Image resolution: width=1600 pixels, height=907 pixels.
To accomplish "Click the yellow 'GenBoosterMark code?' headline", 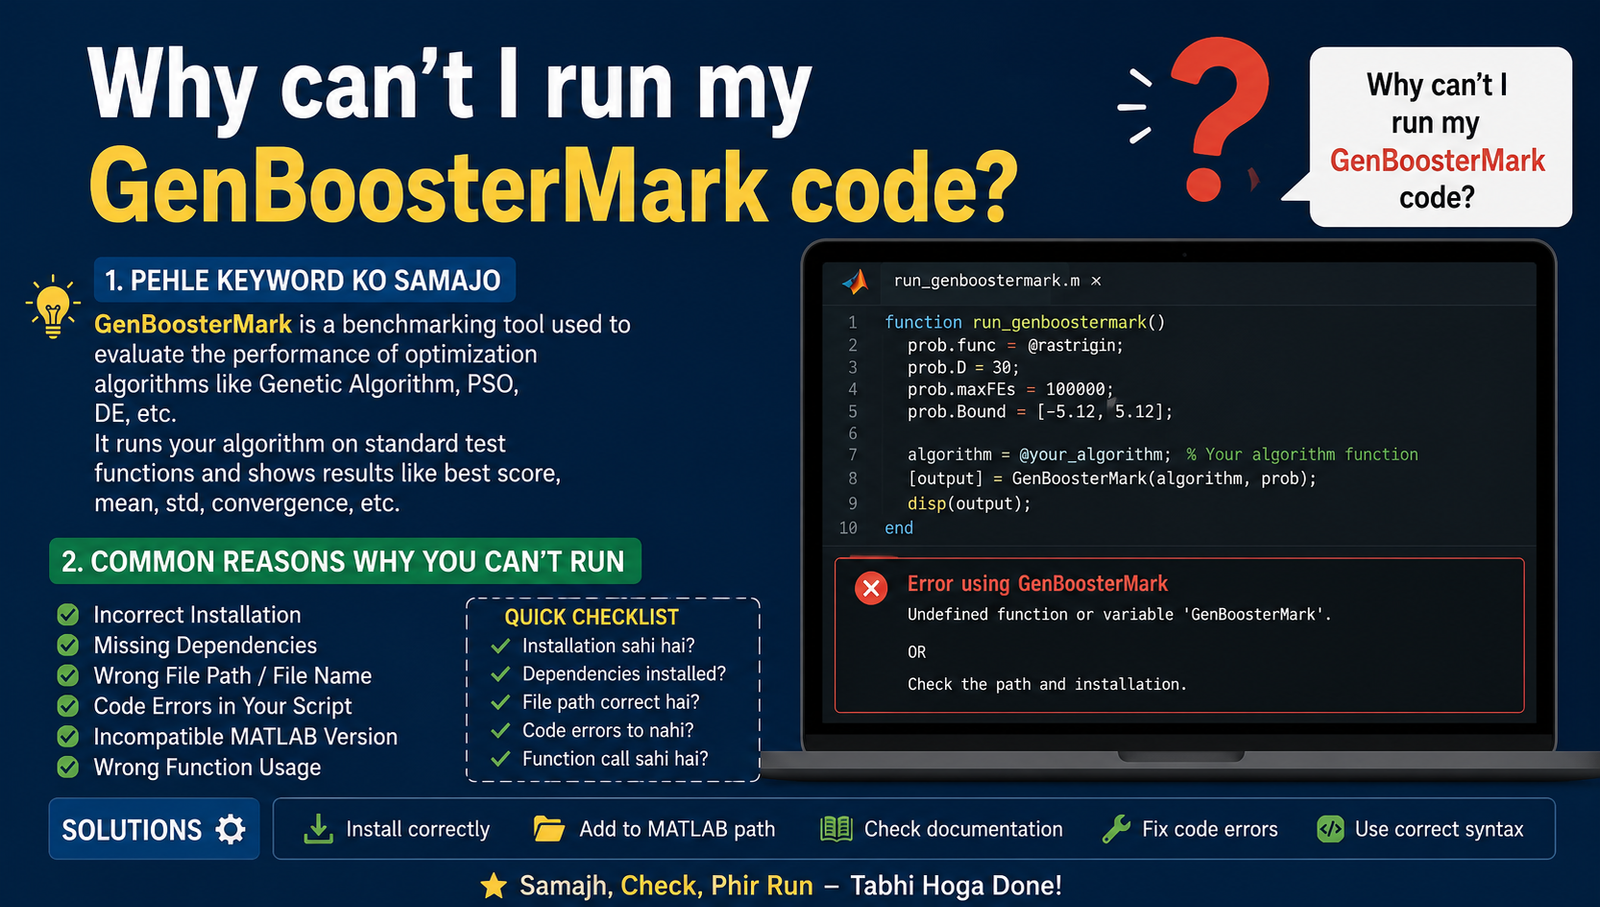I will pyautogui.click(x=553, y=186).
